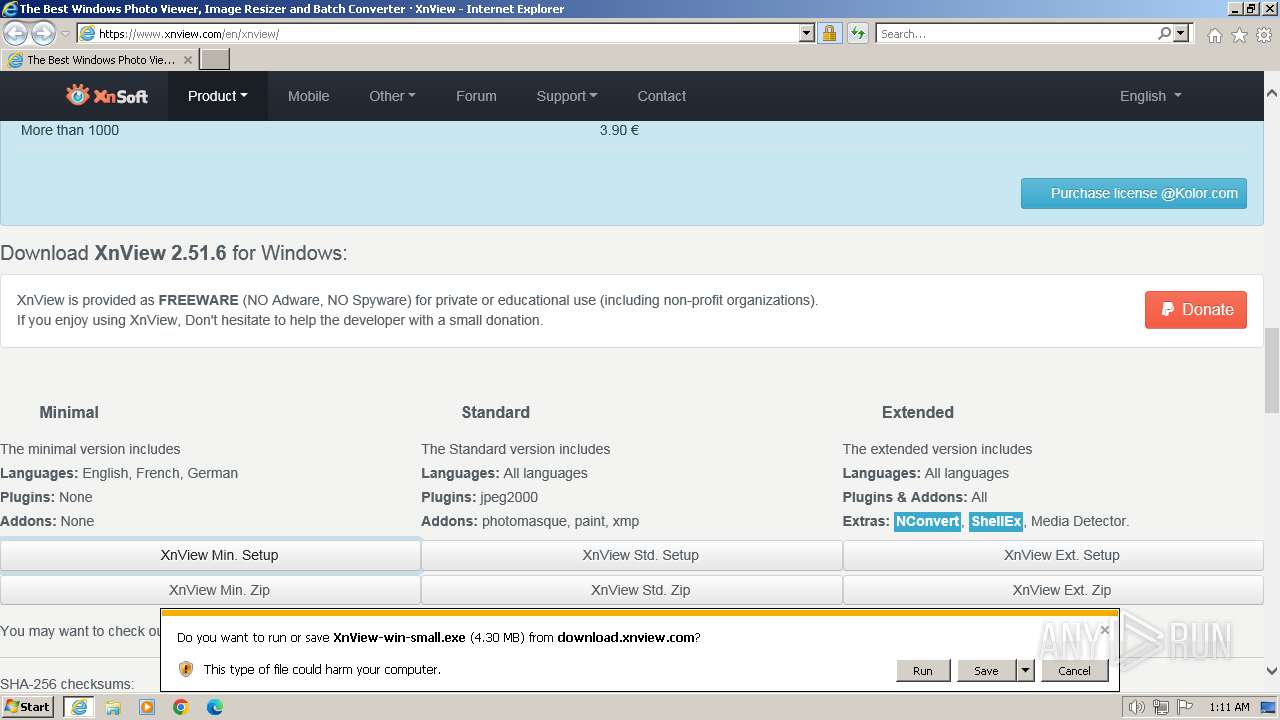Expand the address bar URL history dropdown
The height and width of the screenshot is (720, 1280).
807,33
